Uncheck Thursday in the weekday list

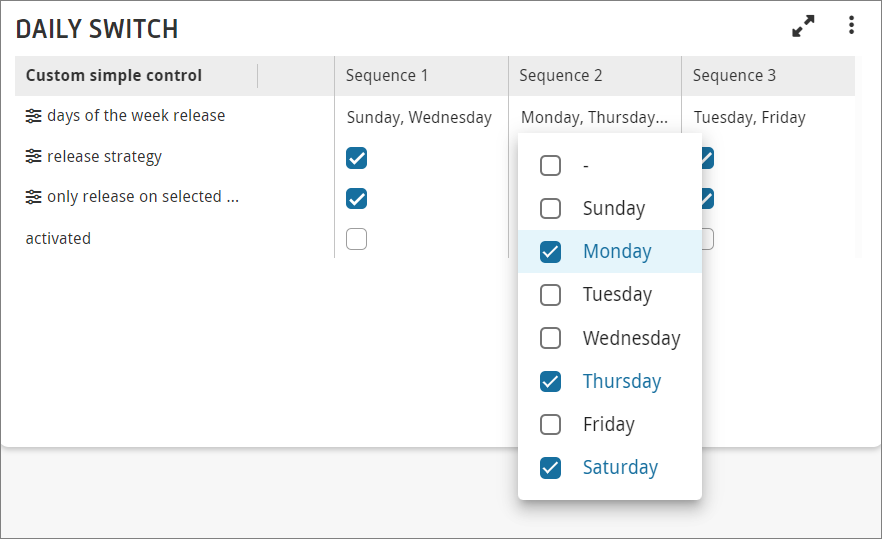610,381
